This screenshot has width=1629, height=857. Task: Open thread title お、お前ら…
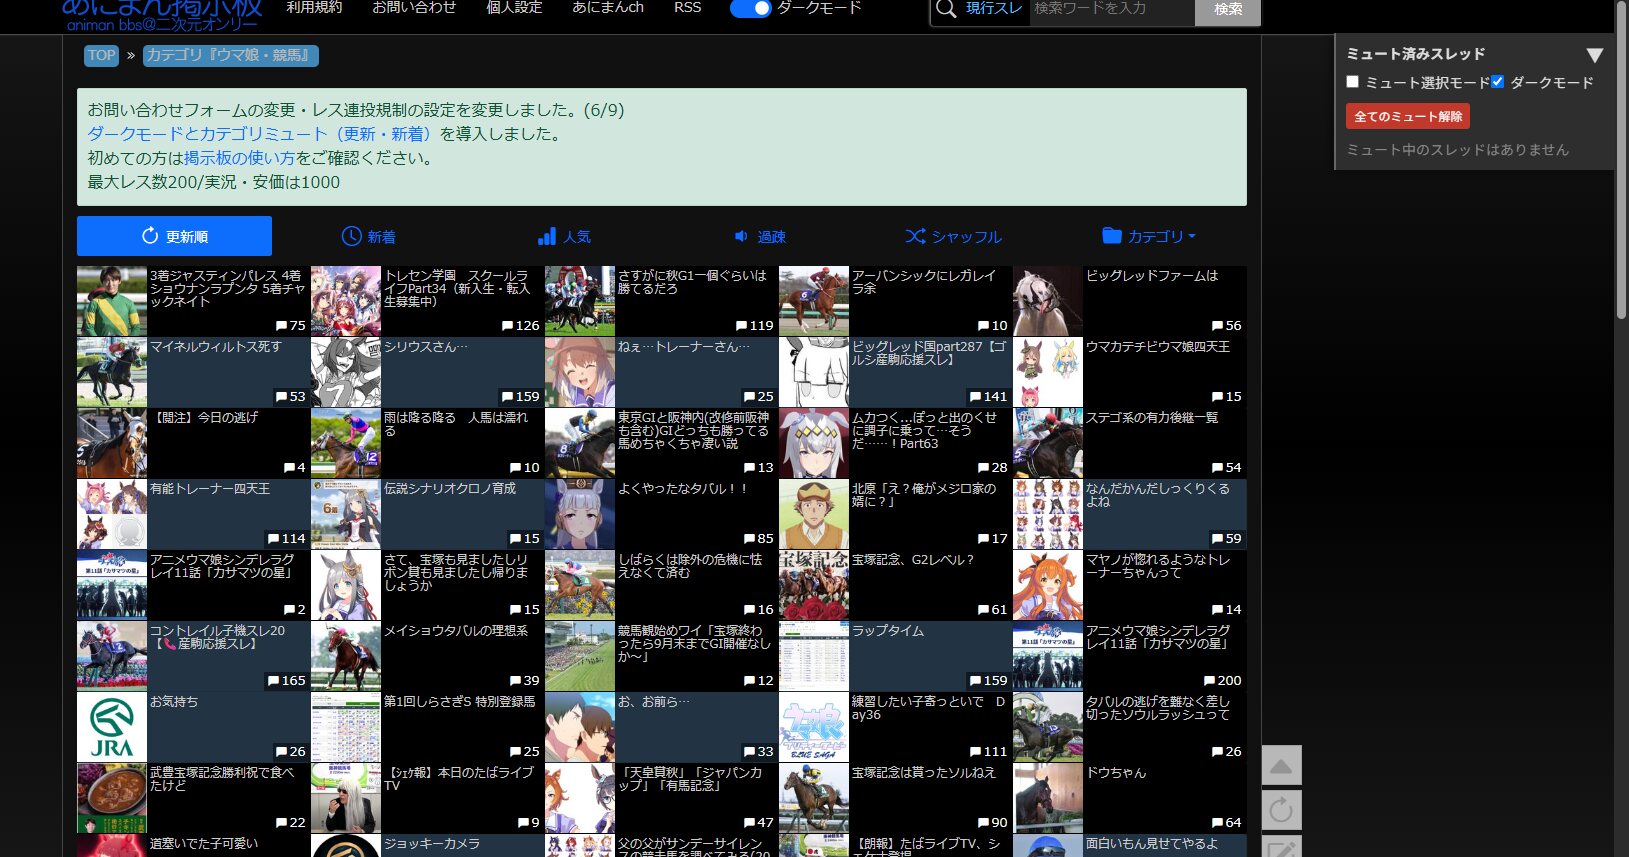(x=654, y=702)
